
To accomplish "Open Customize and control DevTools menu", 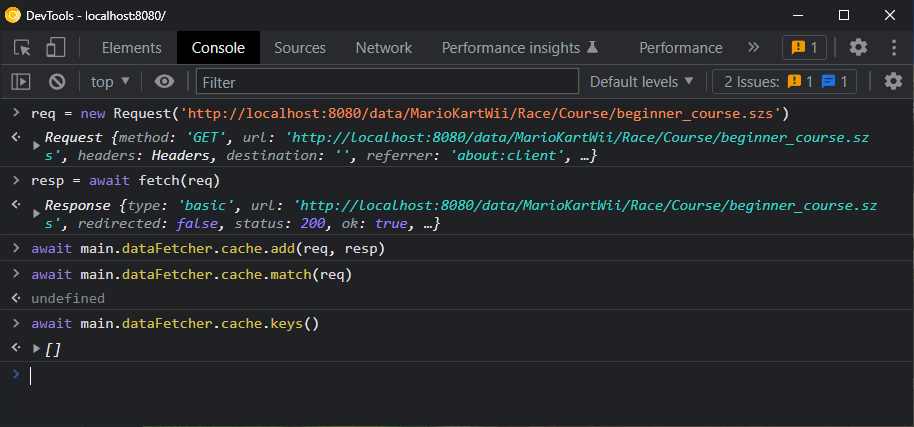I will tap(894, 48).
